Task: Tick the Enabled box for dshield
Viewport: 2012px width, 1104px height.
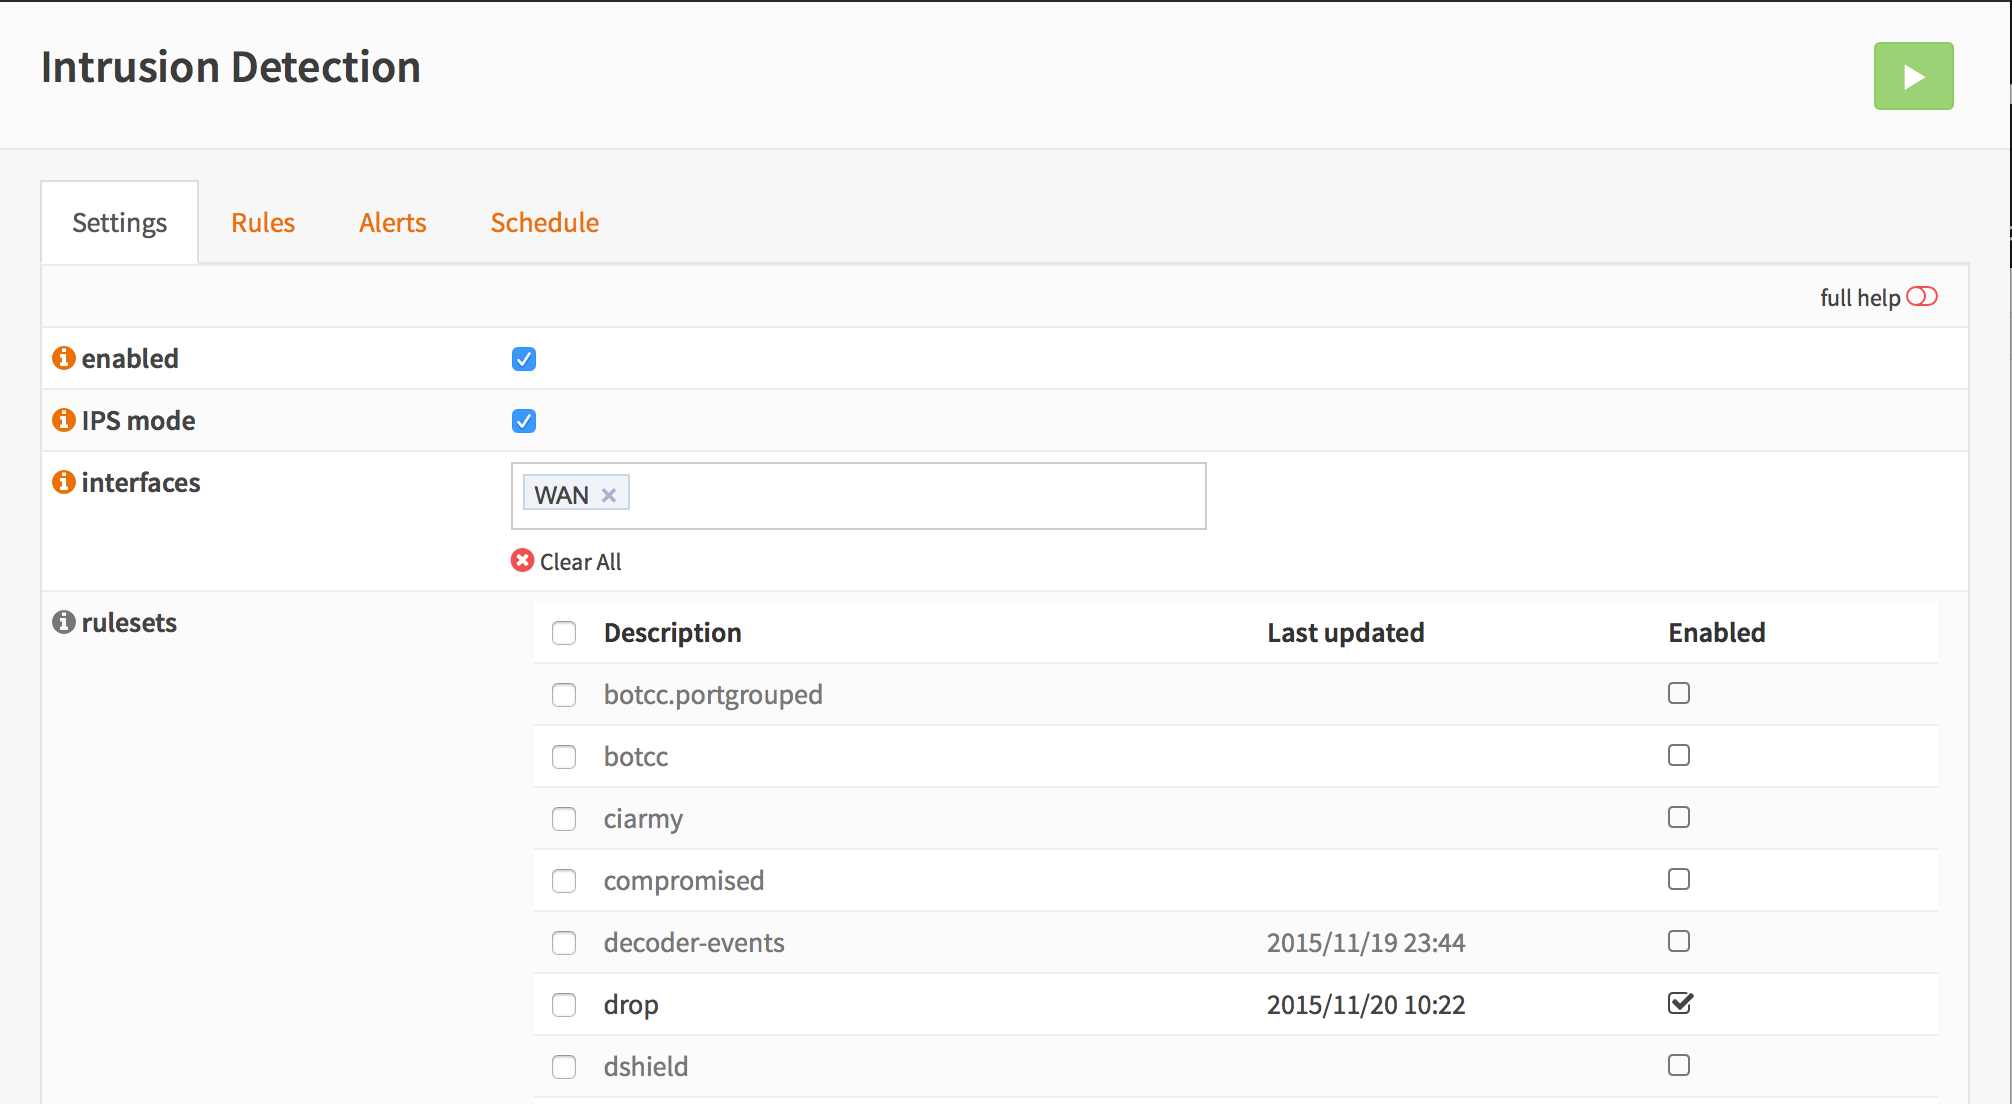Action: [x=1679, y=1065]
